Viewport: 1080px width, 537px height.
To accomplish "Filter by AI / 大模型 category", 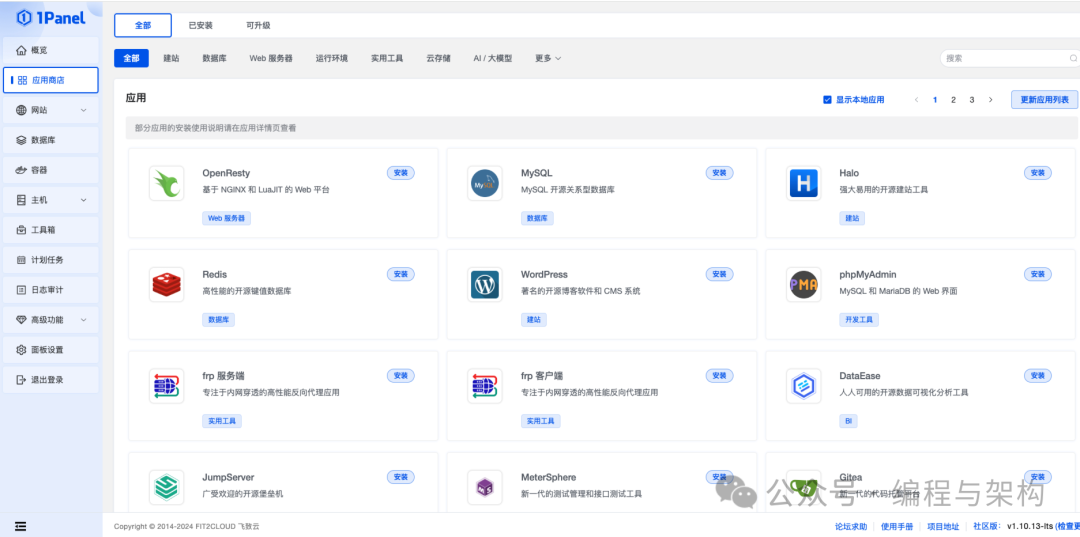I will pyautogui.click(x=492, y=59).
